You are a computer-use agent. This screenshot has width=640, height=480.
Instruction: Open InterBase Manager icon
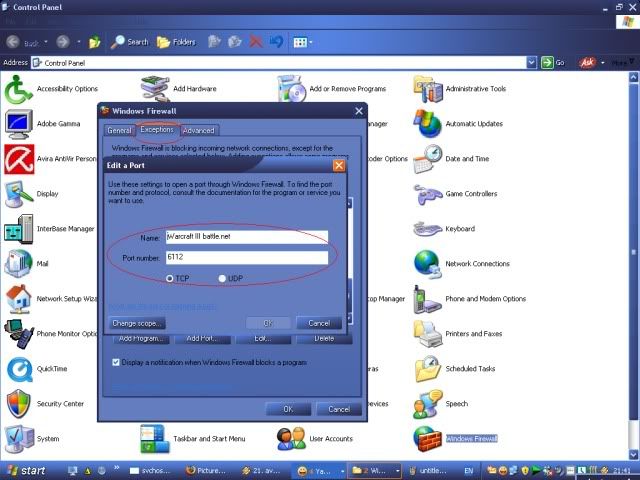[19, 229]
